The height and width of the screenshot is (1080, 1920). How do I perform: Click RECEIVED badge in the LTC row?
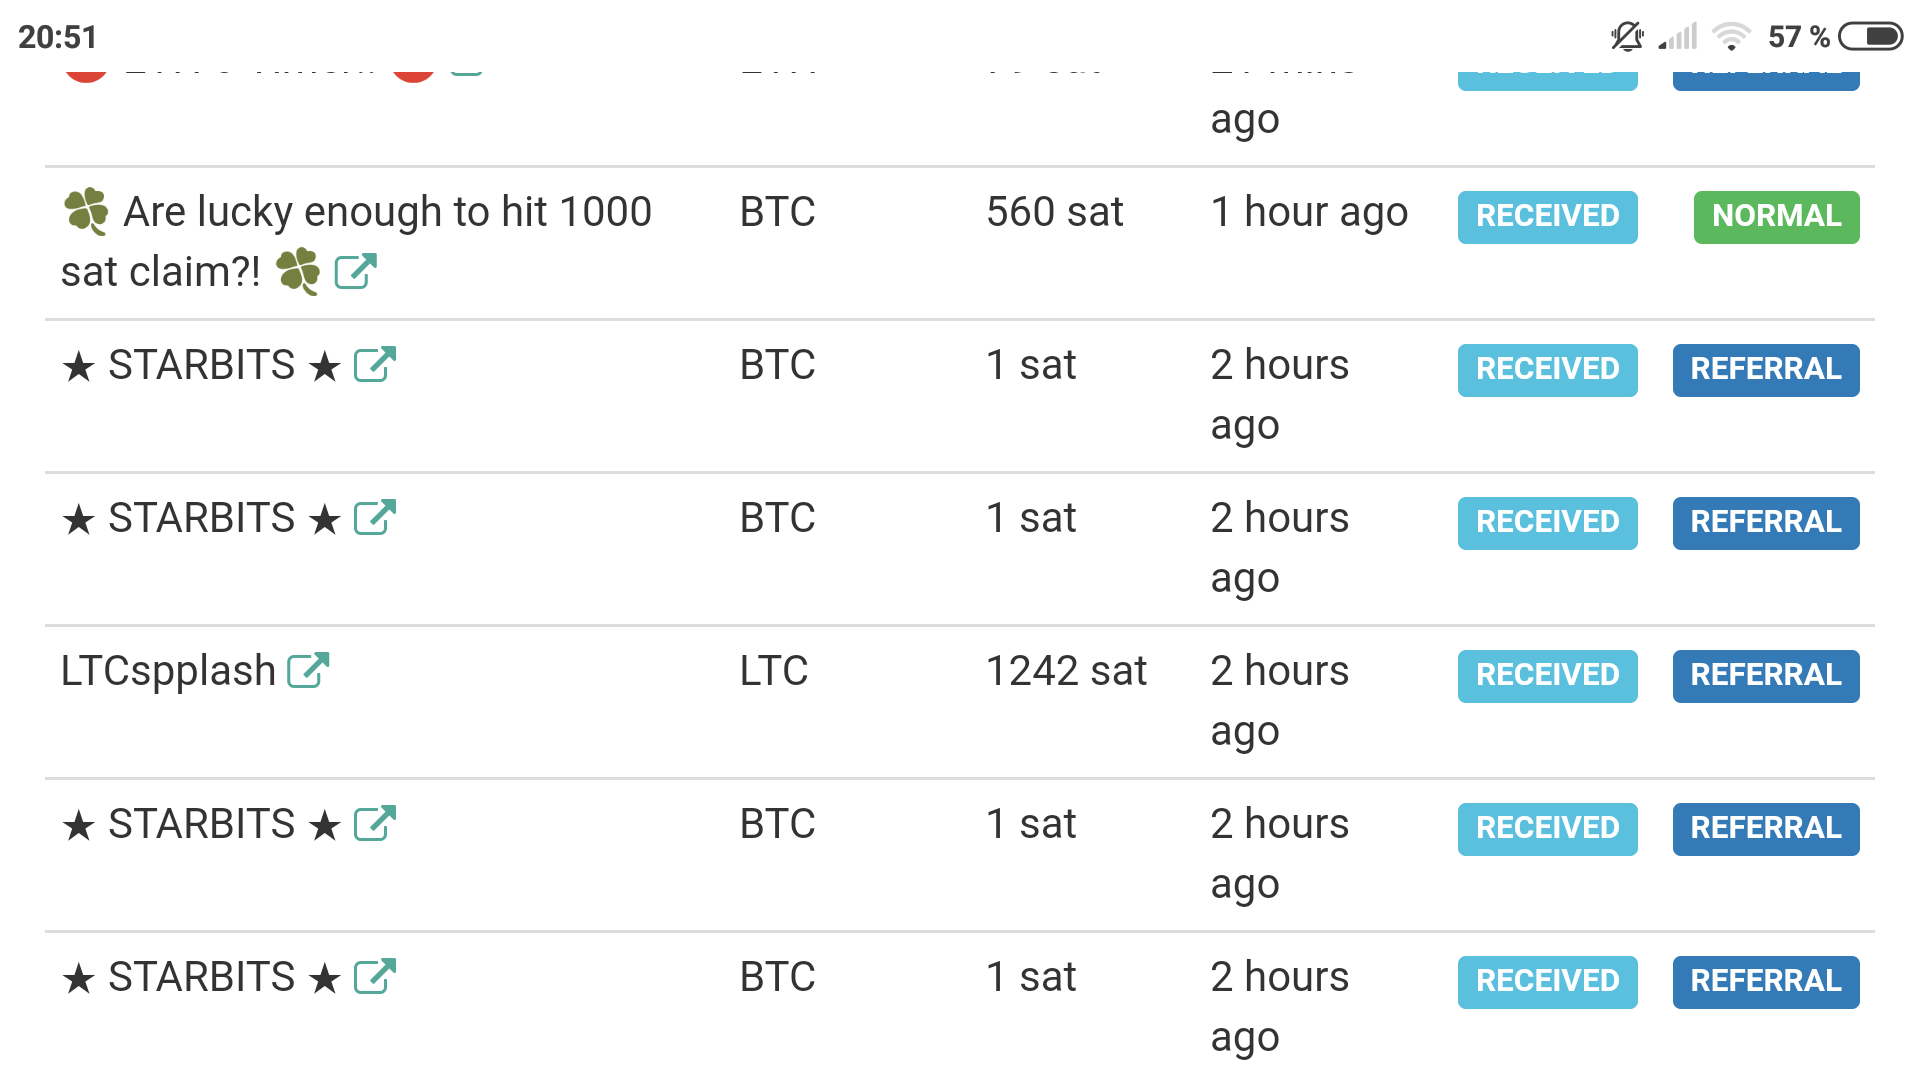pyautogui.click(x=1547, y=675)
